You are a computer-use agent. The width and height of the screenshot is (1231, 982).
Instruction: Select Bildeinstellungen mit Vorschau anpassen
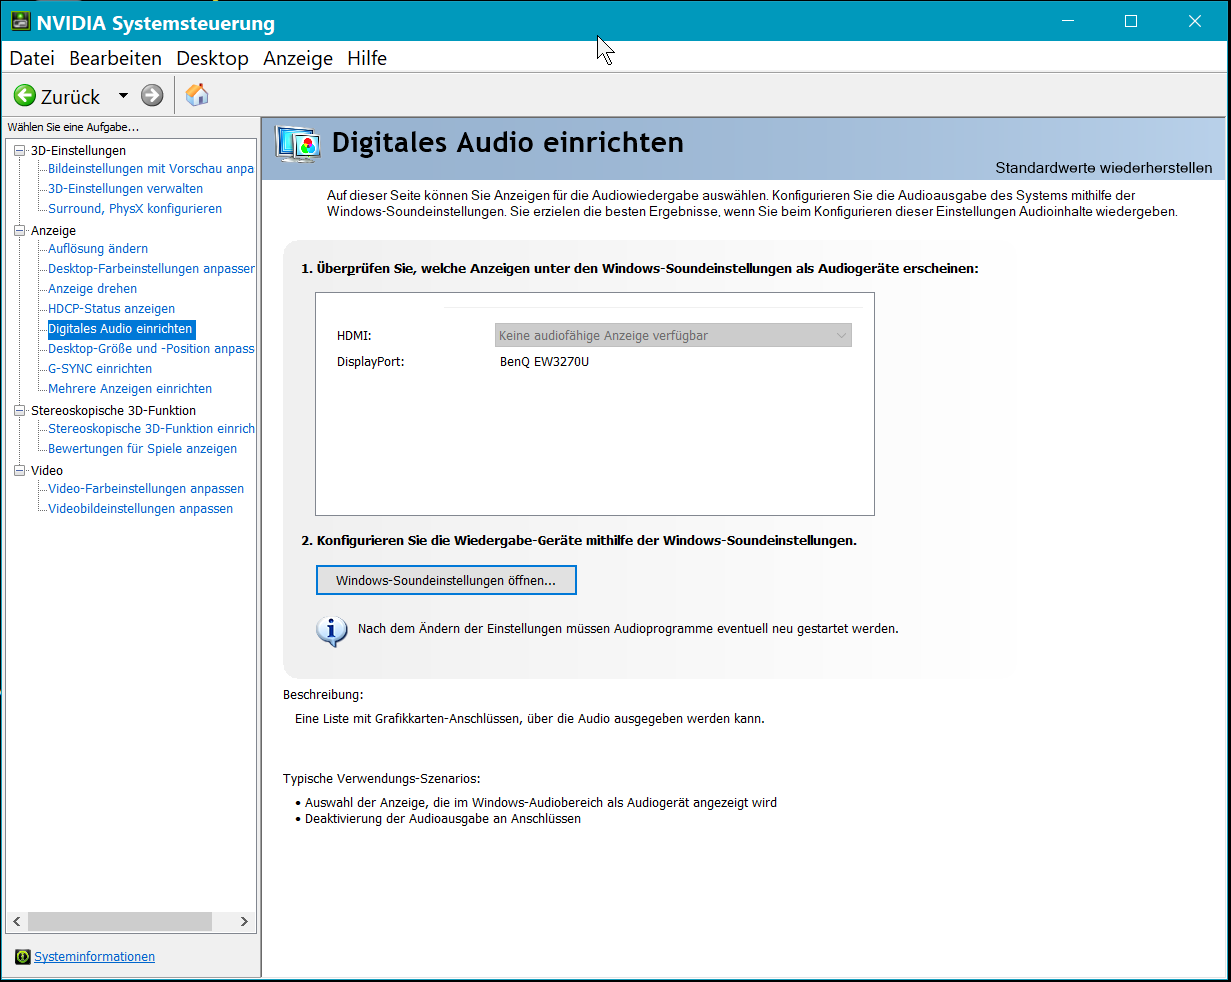click(x=151, y=169)
